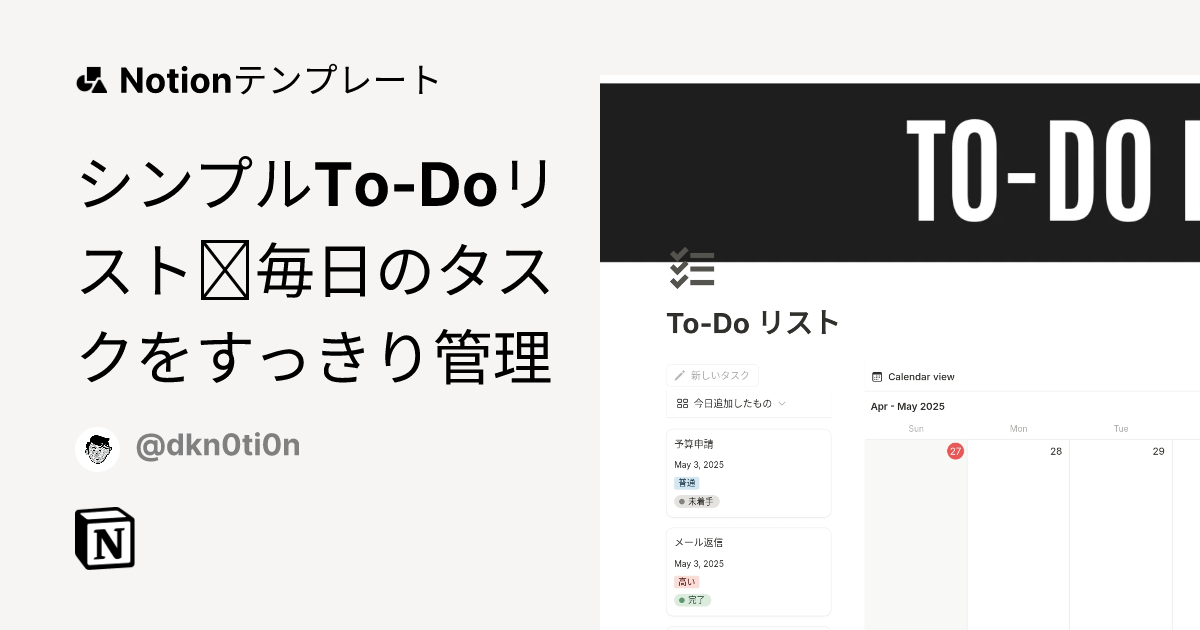Click the To-Do リスト page title
Screen dimensions: 1200x630
click(753, 323)
